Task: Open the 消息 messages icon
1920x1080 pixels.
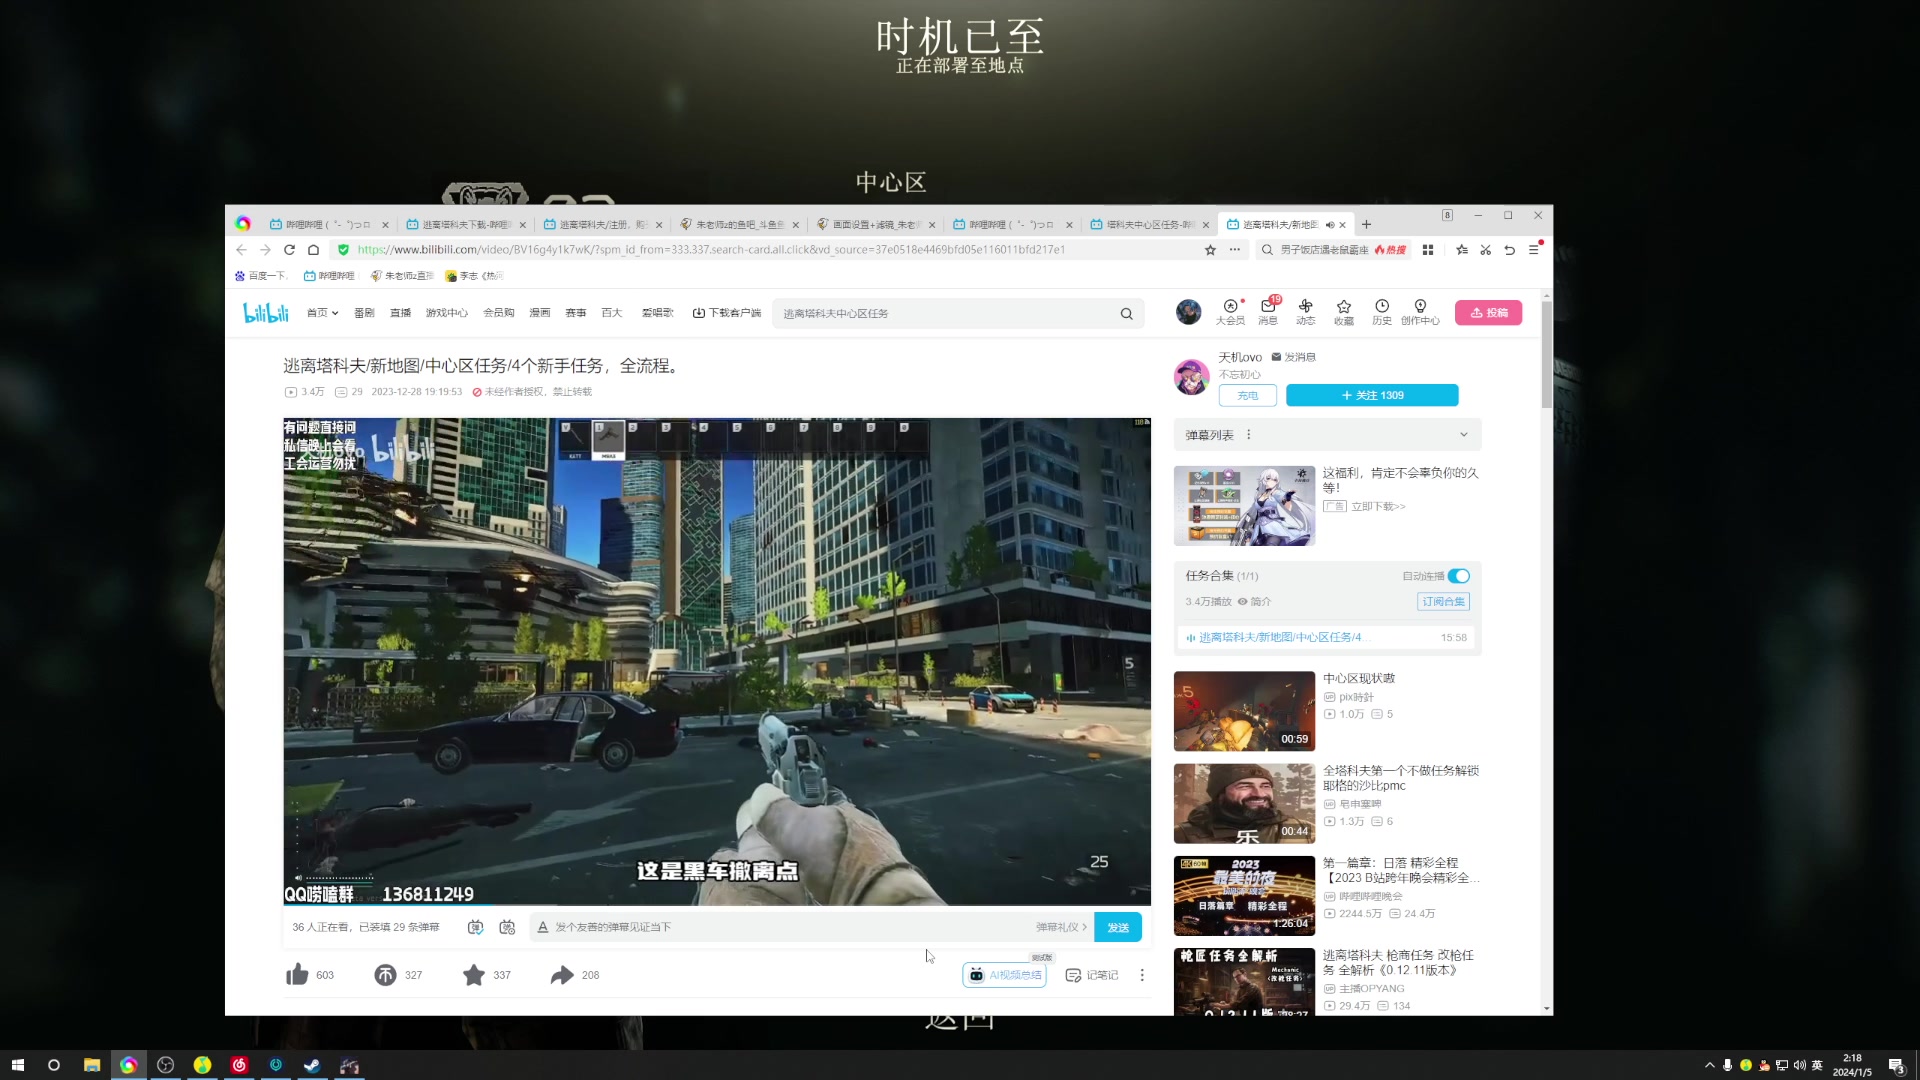Action: tap(1268, 312)
